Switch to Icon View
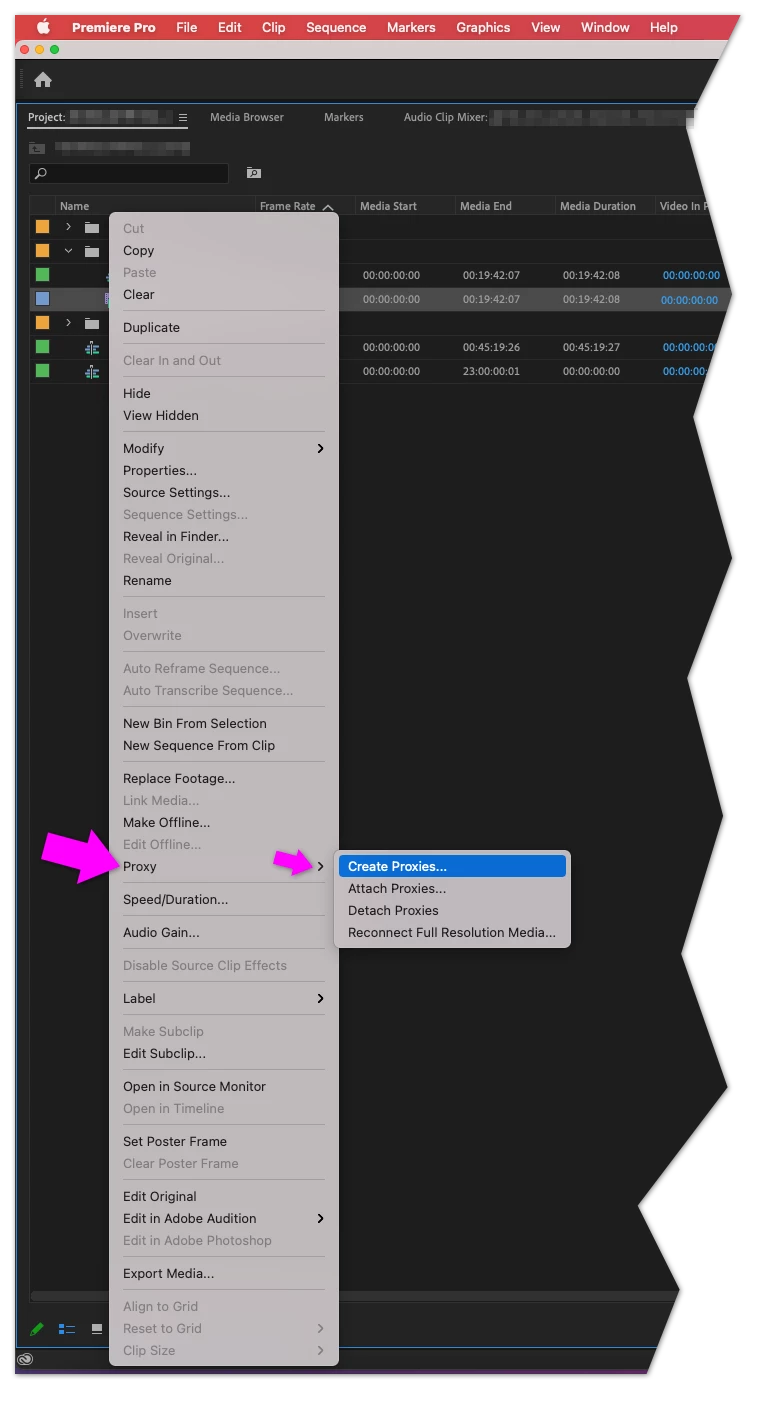The height and width of the screenshot is (1409, 776). (x=97, y=1329)
